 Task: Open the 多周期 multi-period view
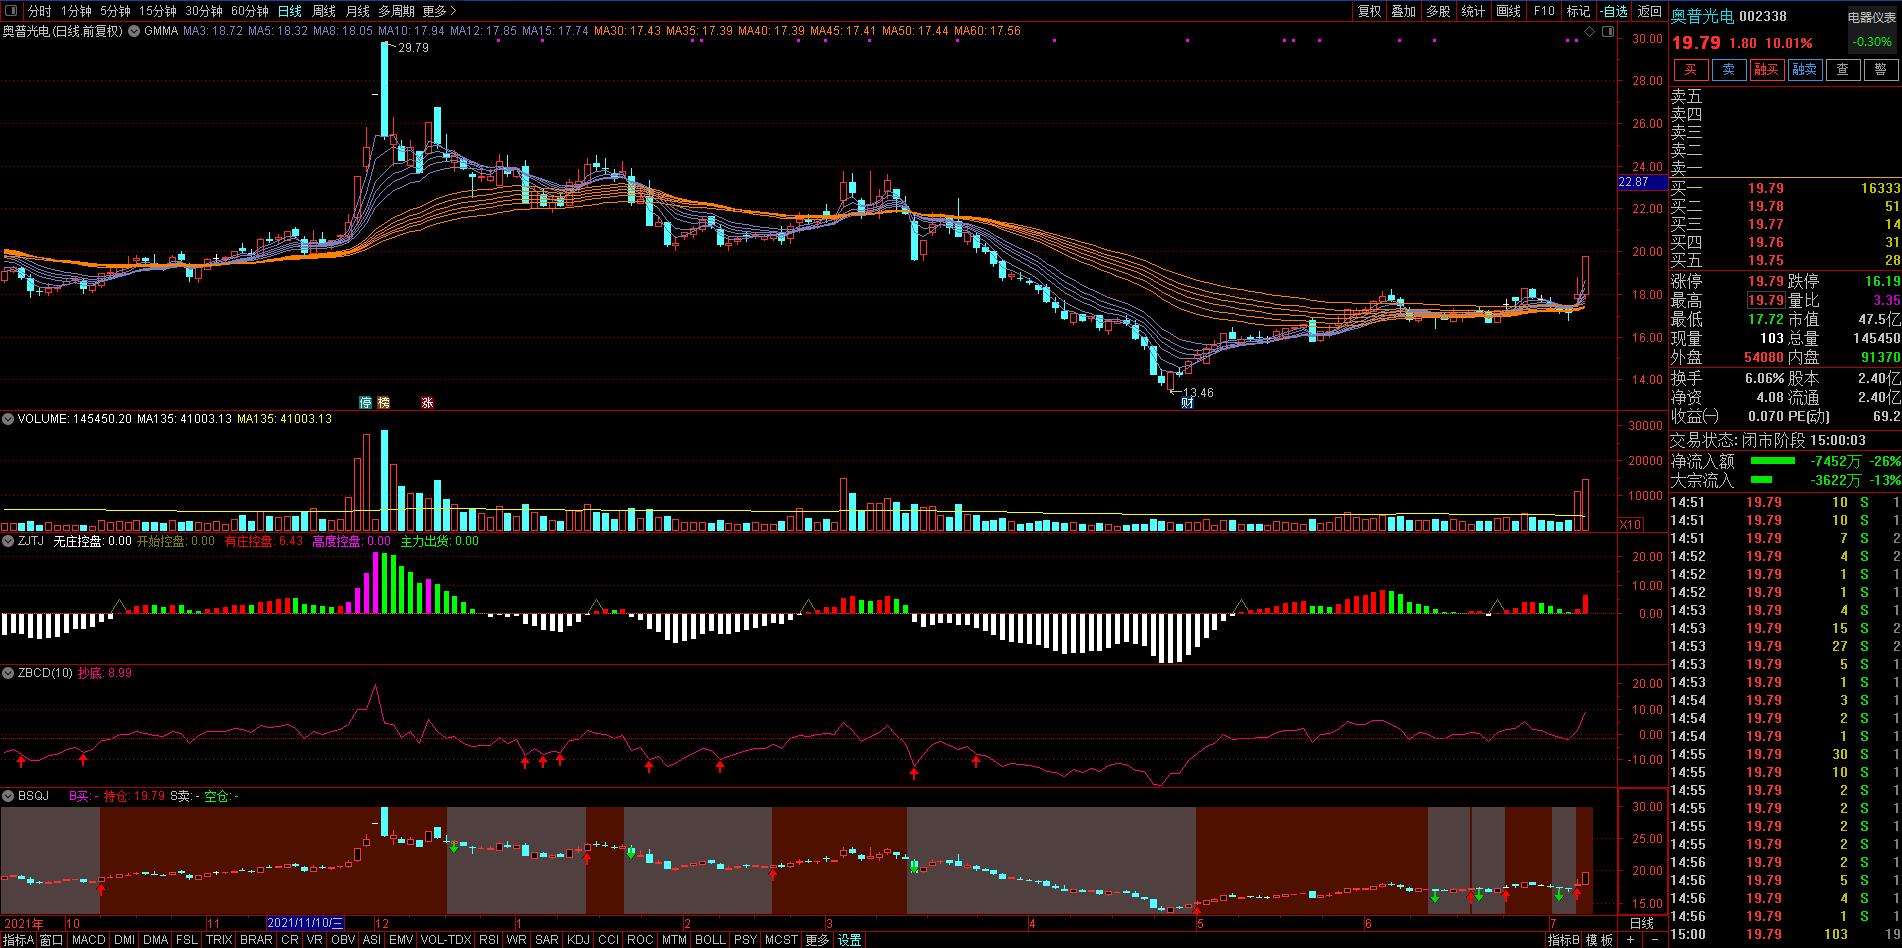[396, 11]
